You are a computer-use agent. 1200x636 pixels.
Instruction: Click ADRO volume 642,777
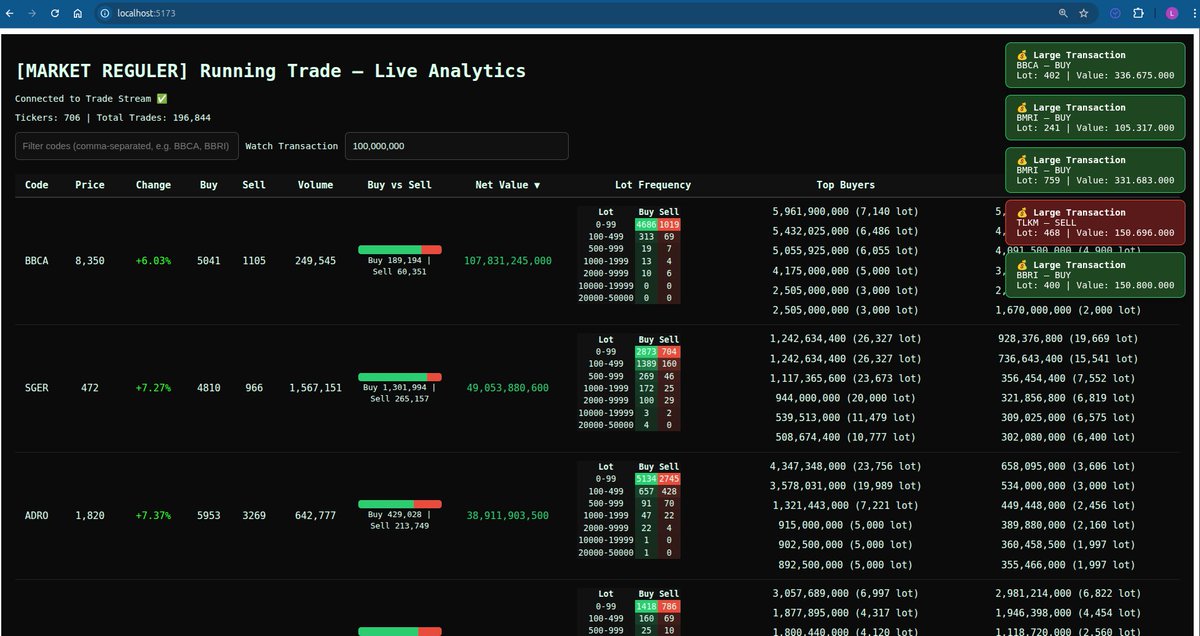pos(316,516)
